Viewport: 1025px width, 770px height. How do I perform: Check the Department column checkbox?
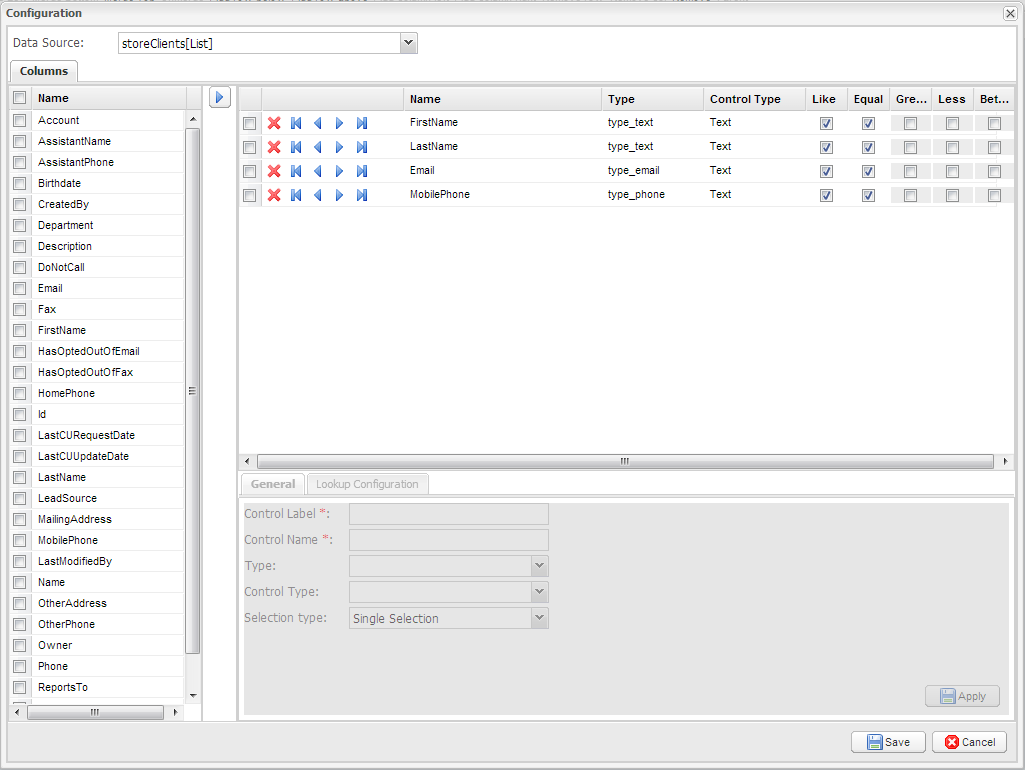(x=20, y=226)
